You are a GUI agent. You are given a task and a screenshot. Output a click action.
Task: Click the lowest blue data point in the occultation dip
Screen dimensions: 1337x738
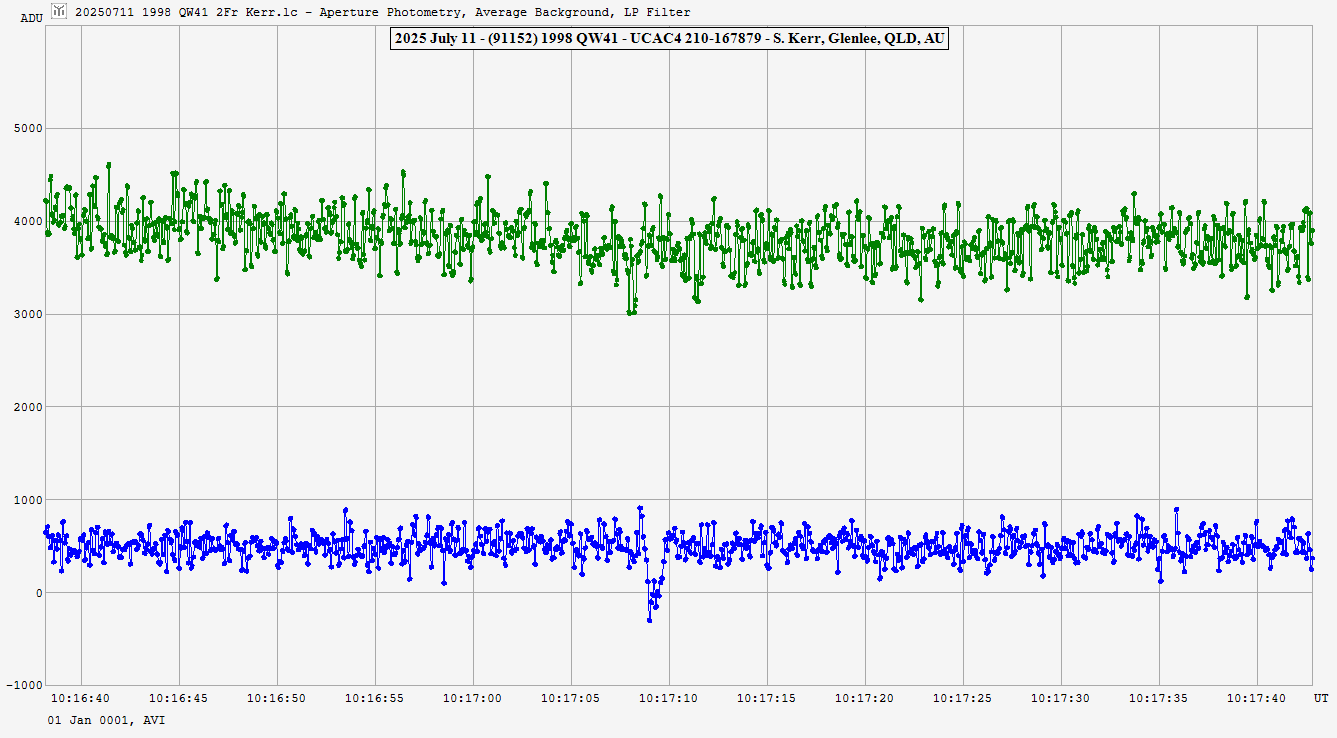point(649,620)
